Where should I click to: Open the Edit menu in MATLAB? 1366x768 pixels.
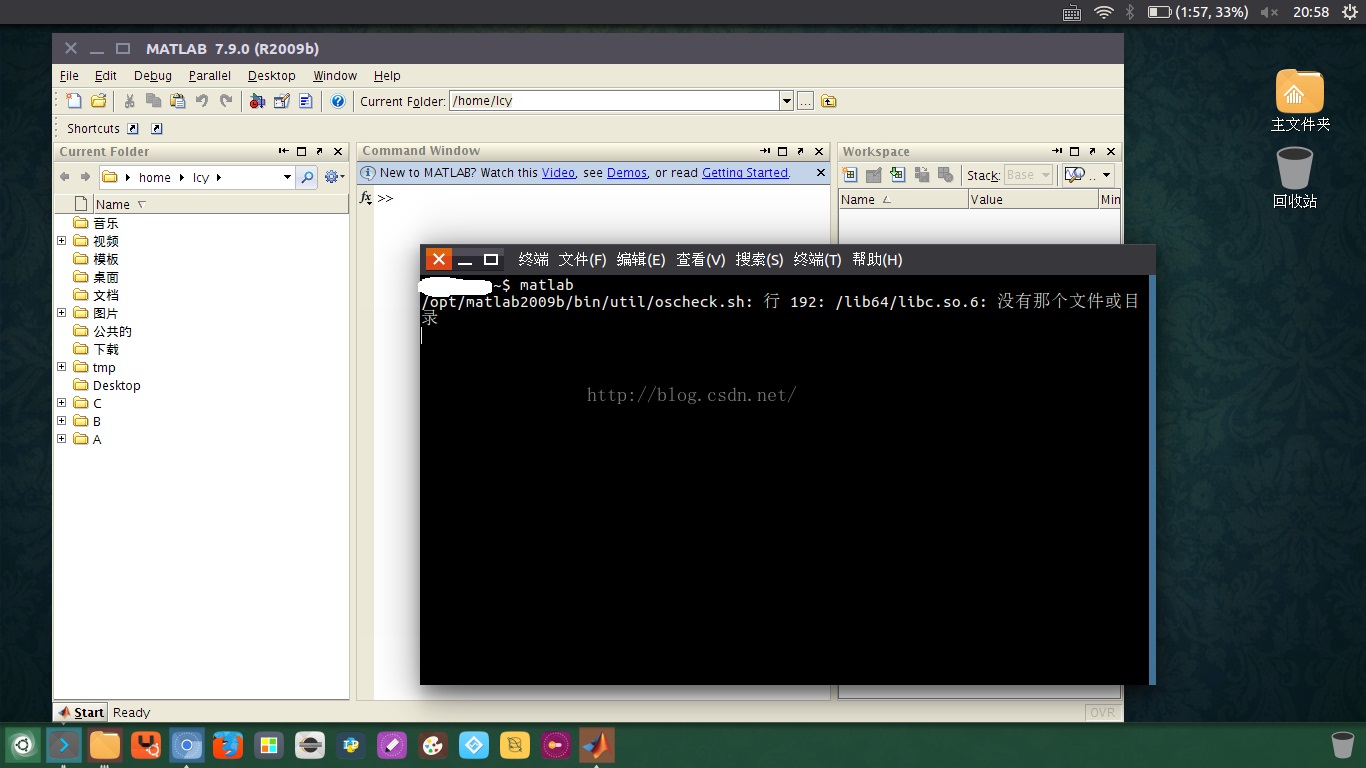(105, 75)
